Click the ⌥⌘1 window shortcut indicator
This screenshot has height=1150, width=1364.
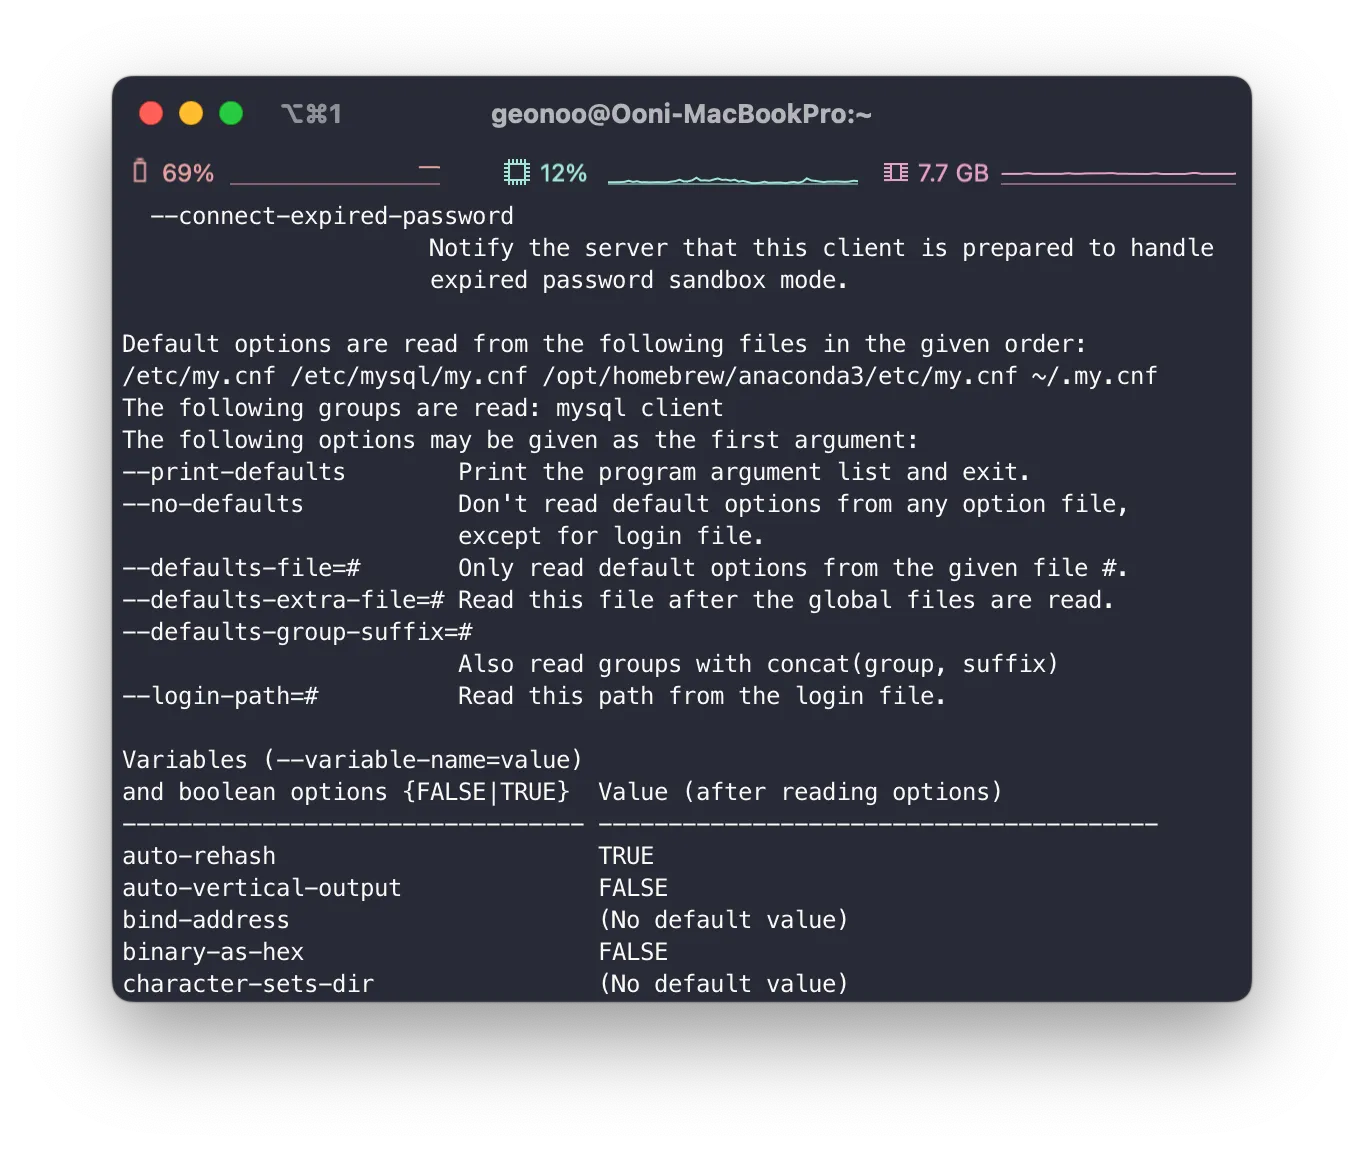312,114
